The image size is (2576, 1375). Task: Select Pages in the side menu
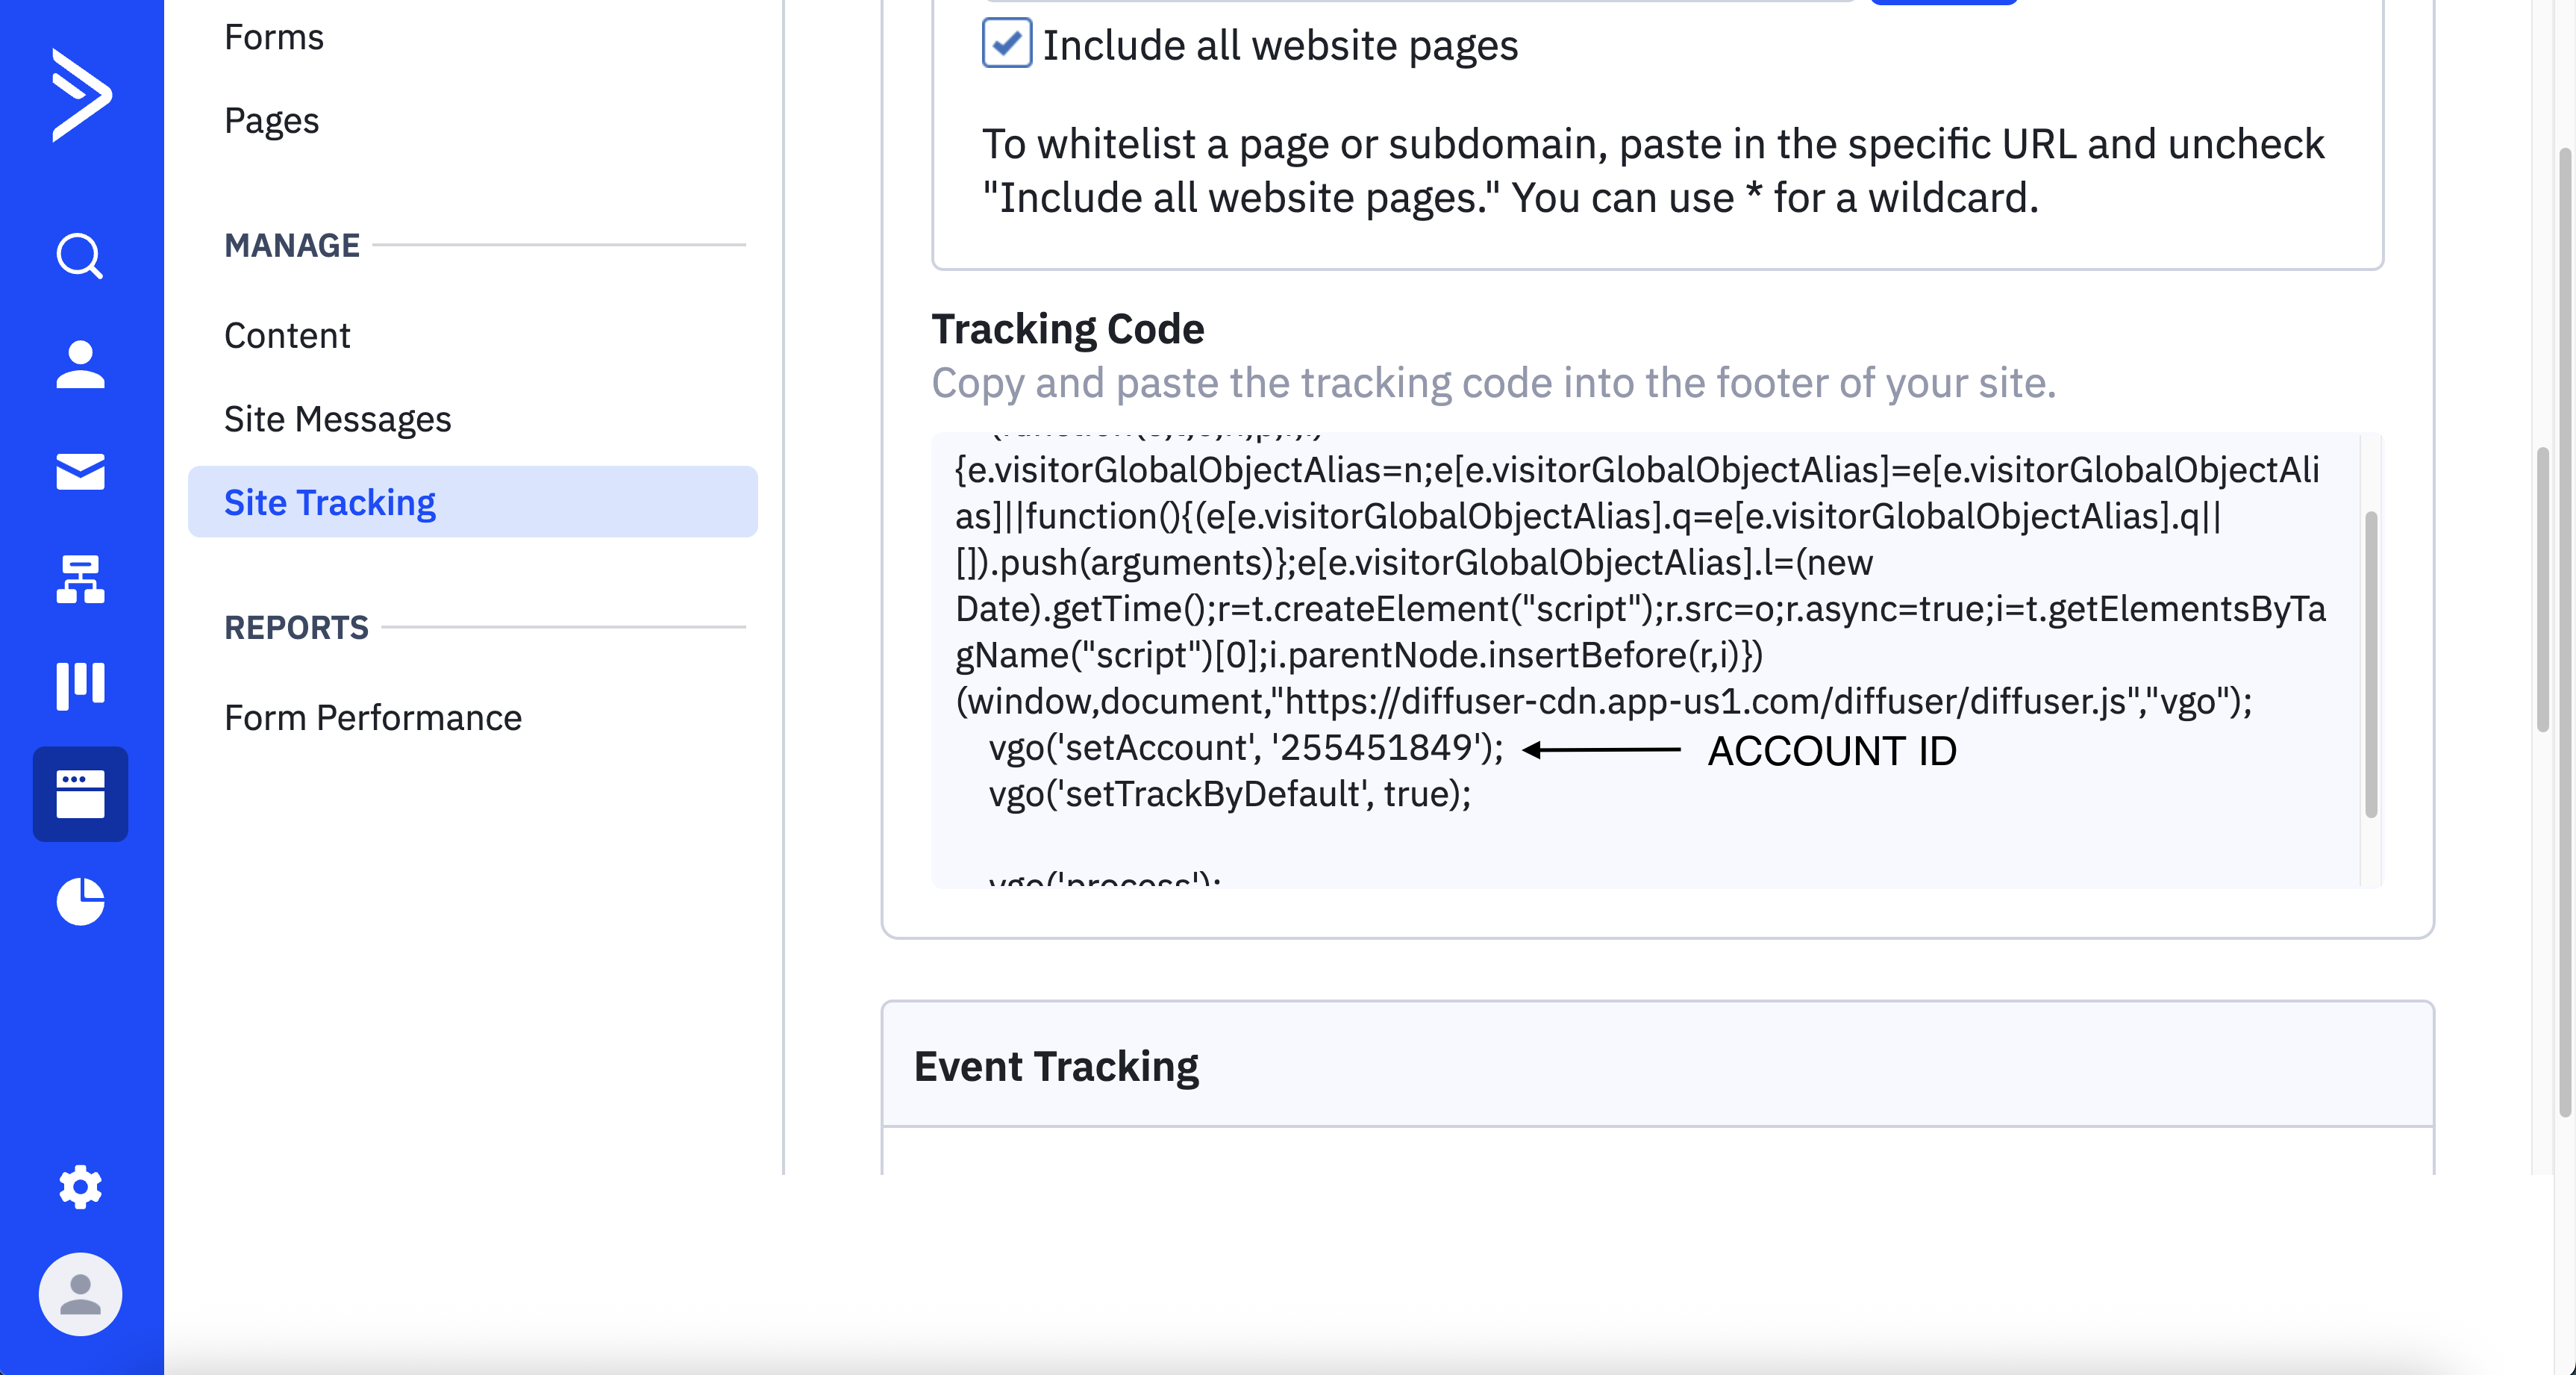point(271,120)
